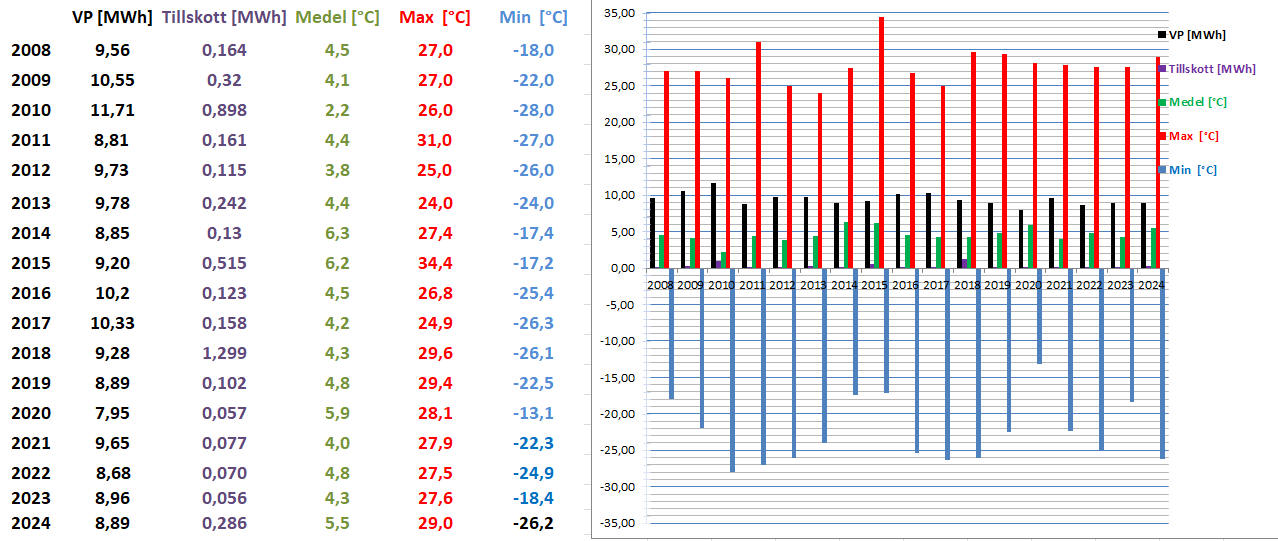This screenshot has height=541, width=1278.
Task: Click Tillskott value 0,32 for 2009
Action: (224, 80)
